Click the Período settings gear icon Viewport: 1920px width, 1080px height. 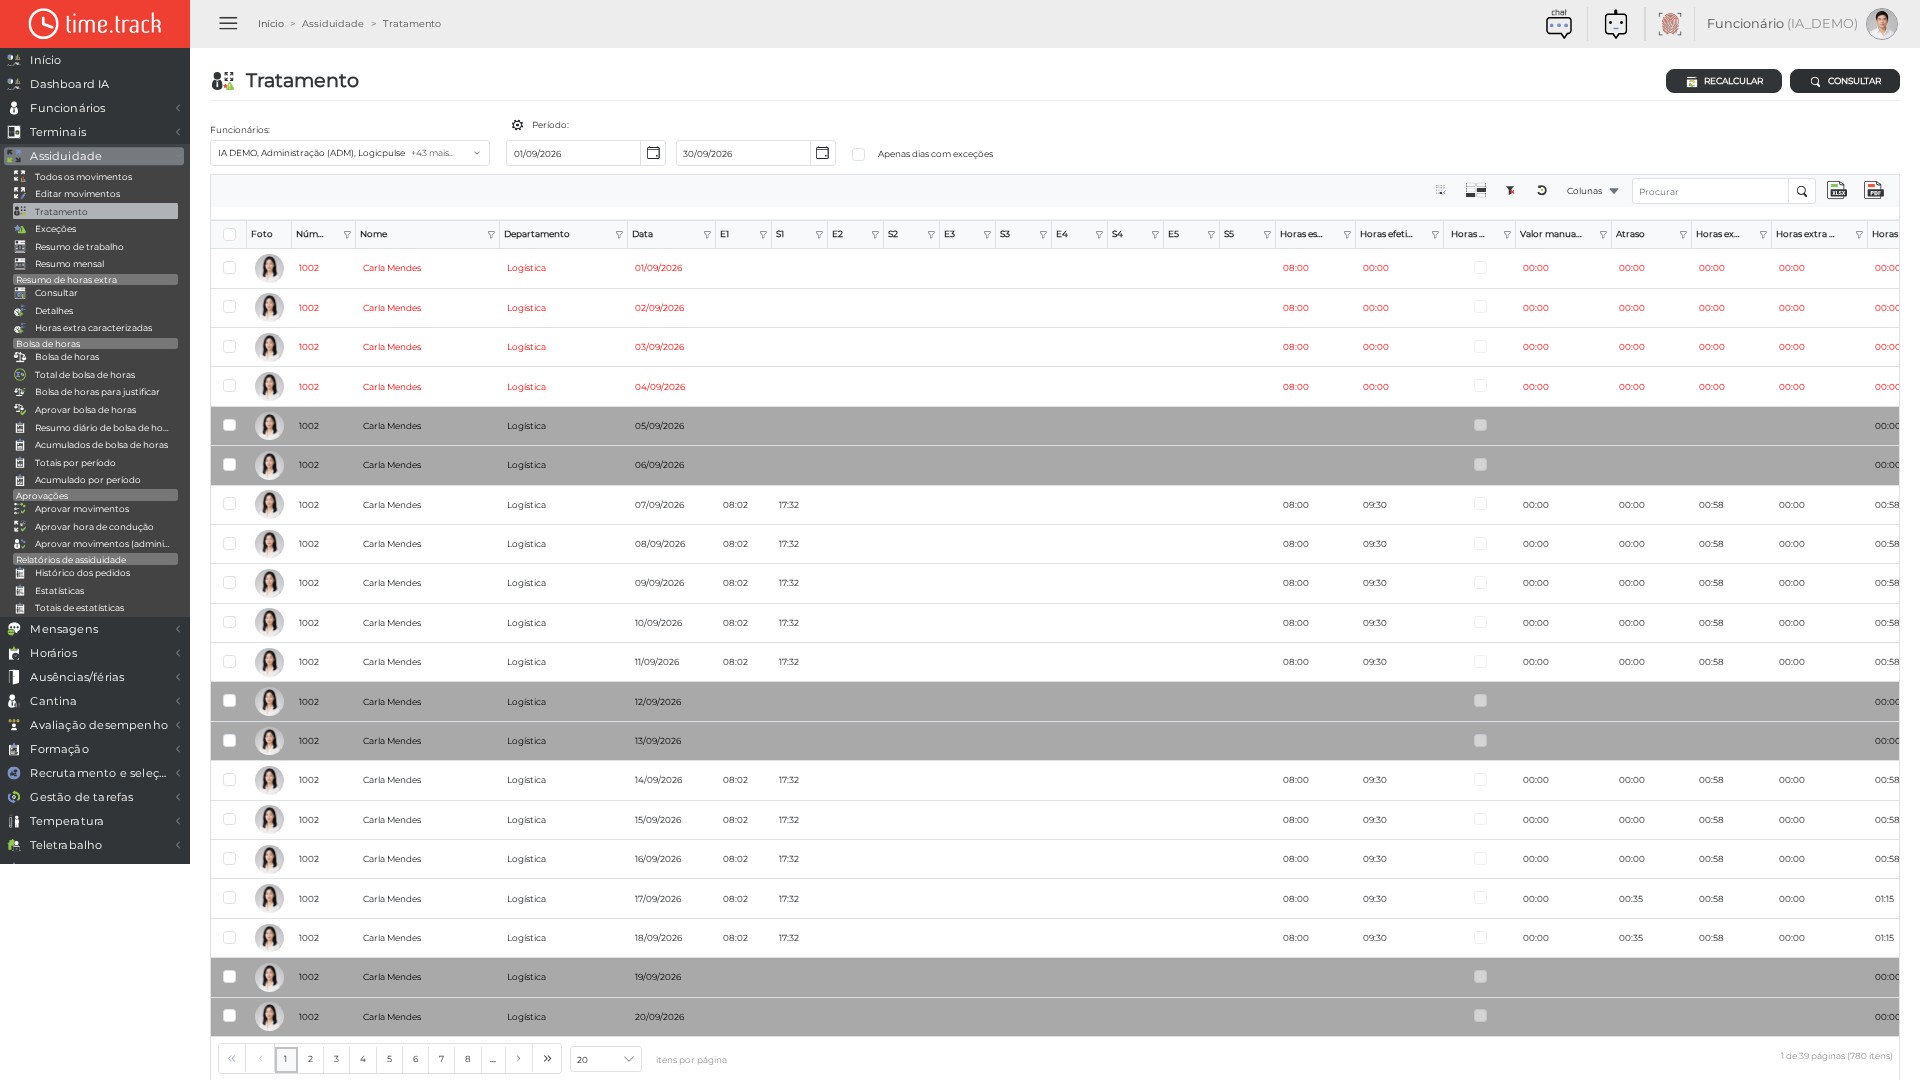(517, 125)
